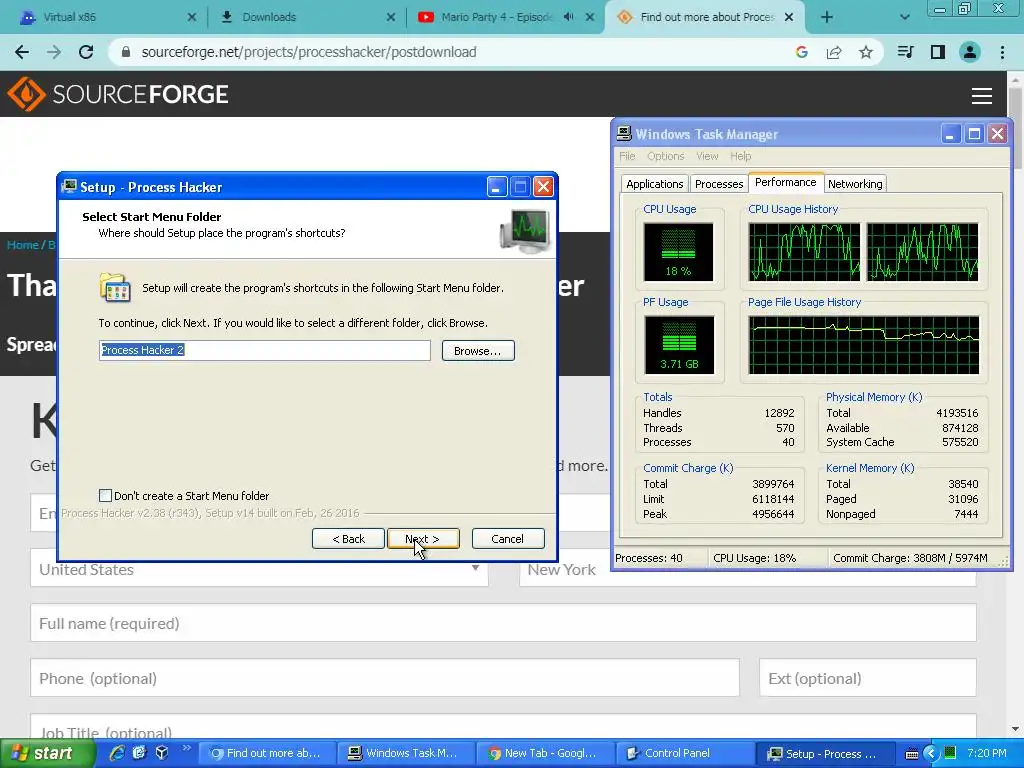Click the green CPU tray icon
This screenshot has width=1024, height=768.
(x=950, y=753)
